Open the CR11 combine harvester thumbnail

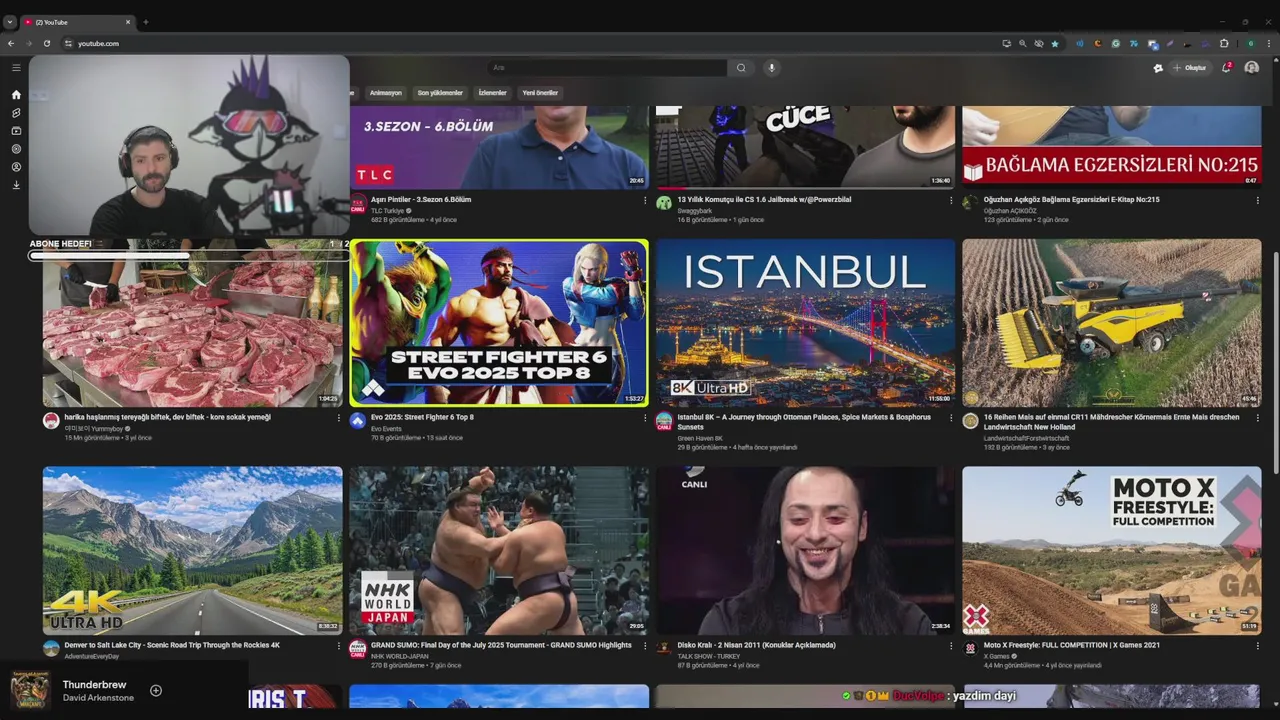coord(1112,322)
